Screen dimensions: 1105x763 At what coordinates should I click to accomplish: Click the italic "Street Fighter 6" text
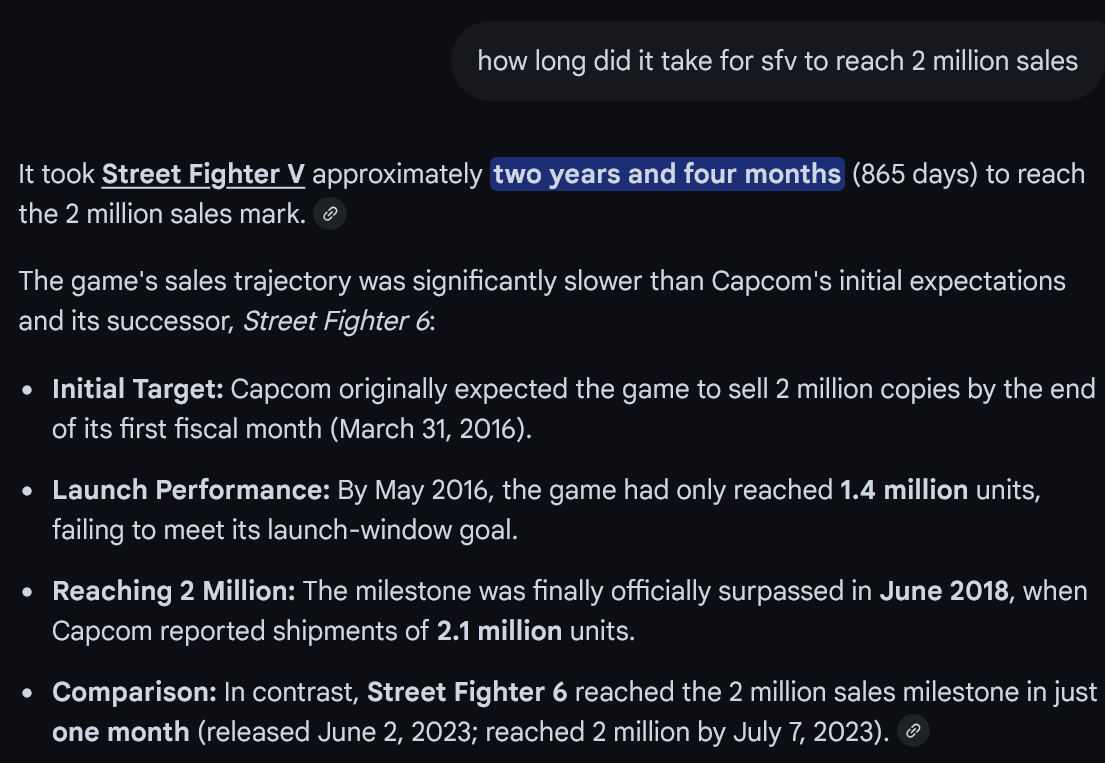click(335, 321)
